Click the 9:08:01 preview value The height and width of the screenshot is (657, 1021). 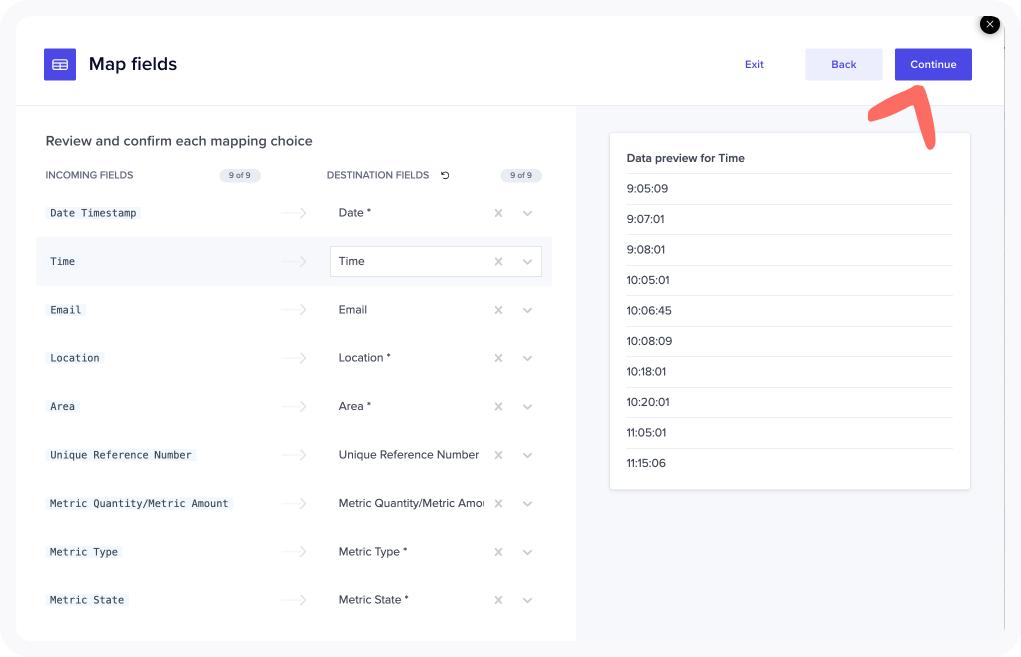point(646,250)
